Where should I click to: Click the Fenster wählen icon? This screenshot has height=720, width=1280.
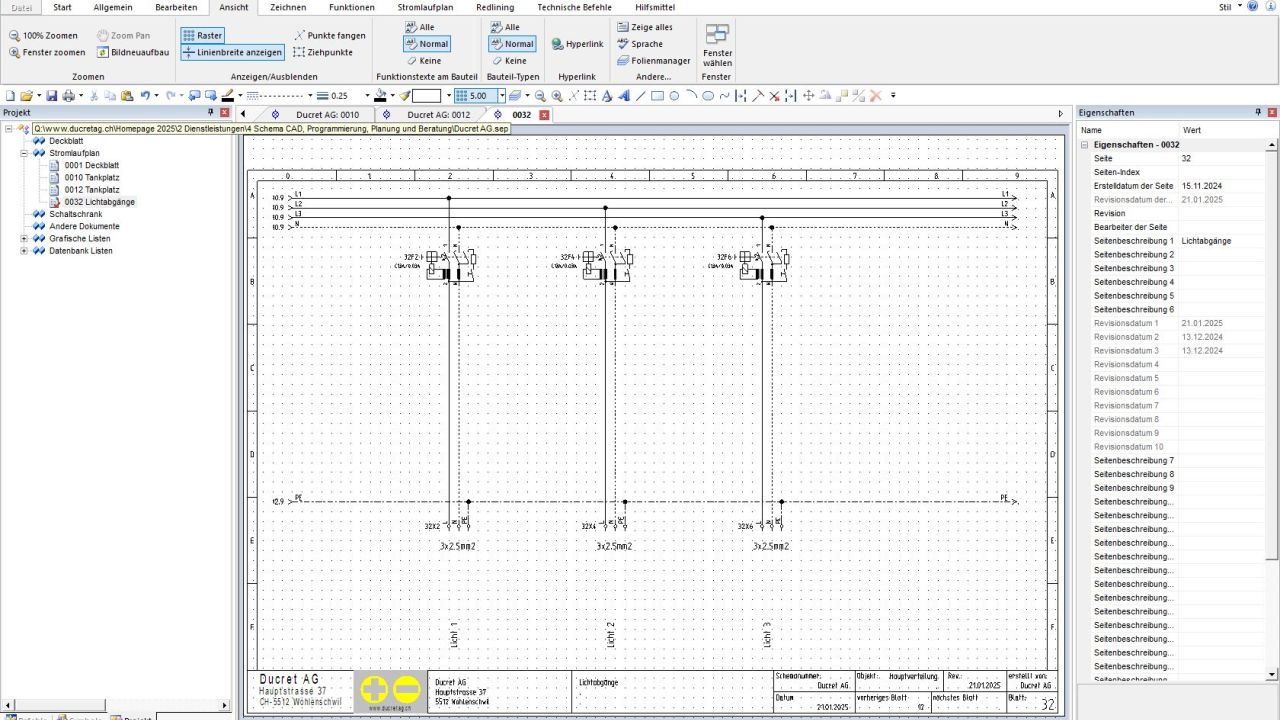[717, 45]
